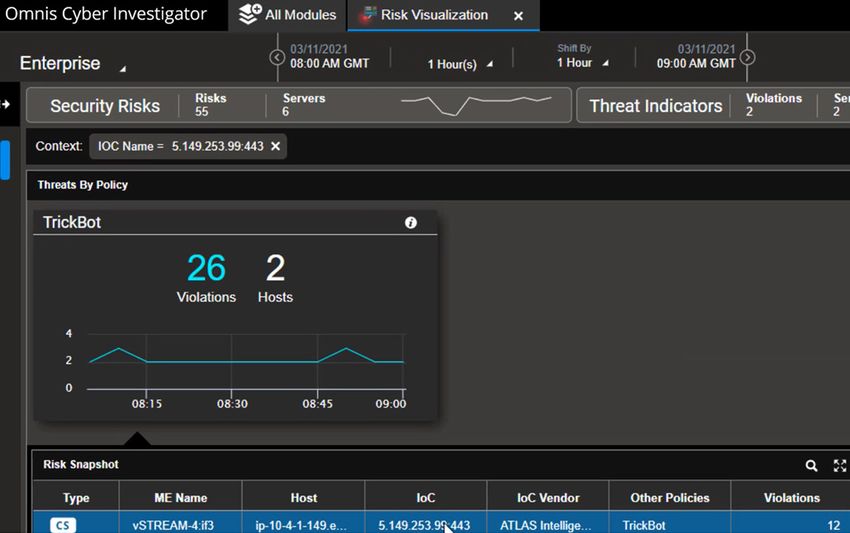
Task: Click the TrickBot policy card title
Action: click(72, 222)
